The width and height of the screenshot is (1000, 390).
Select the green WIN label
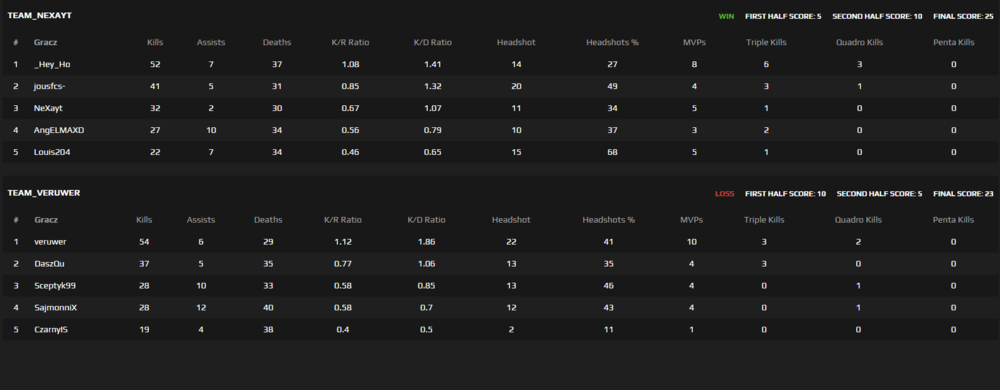pyautogui.click(x=726, y=16)
